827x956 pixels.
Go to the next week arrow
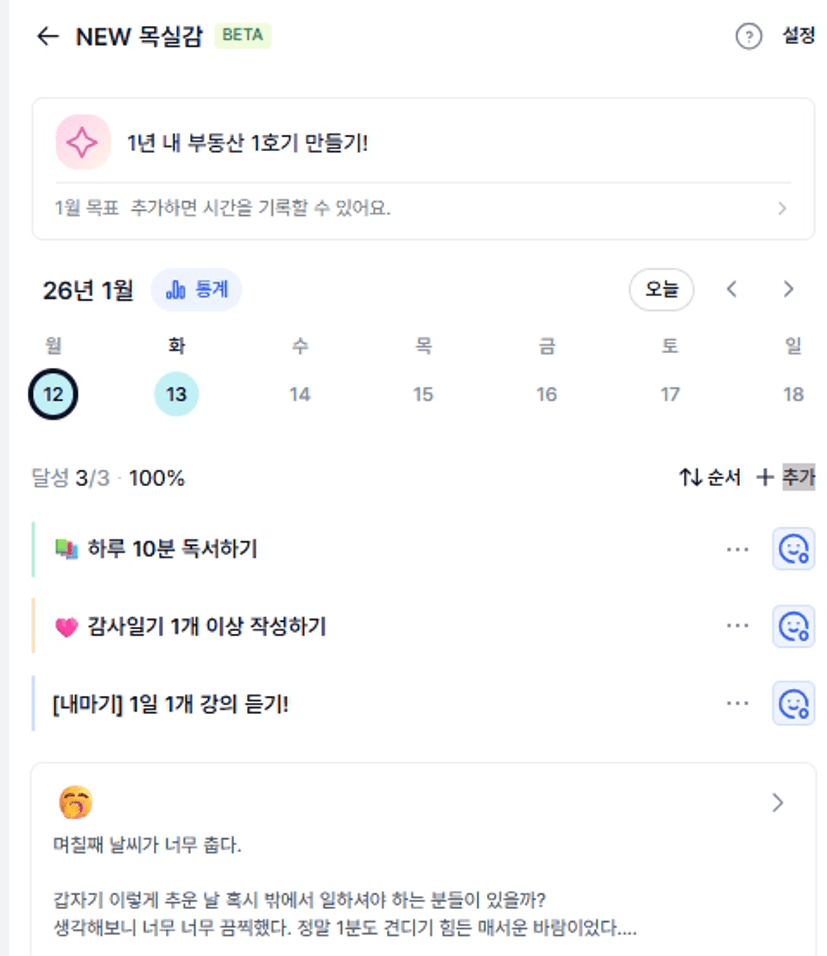tap(788, 290)
